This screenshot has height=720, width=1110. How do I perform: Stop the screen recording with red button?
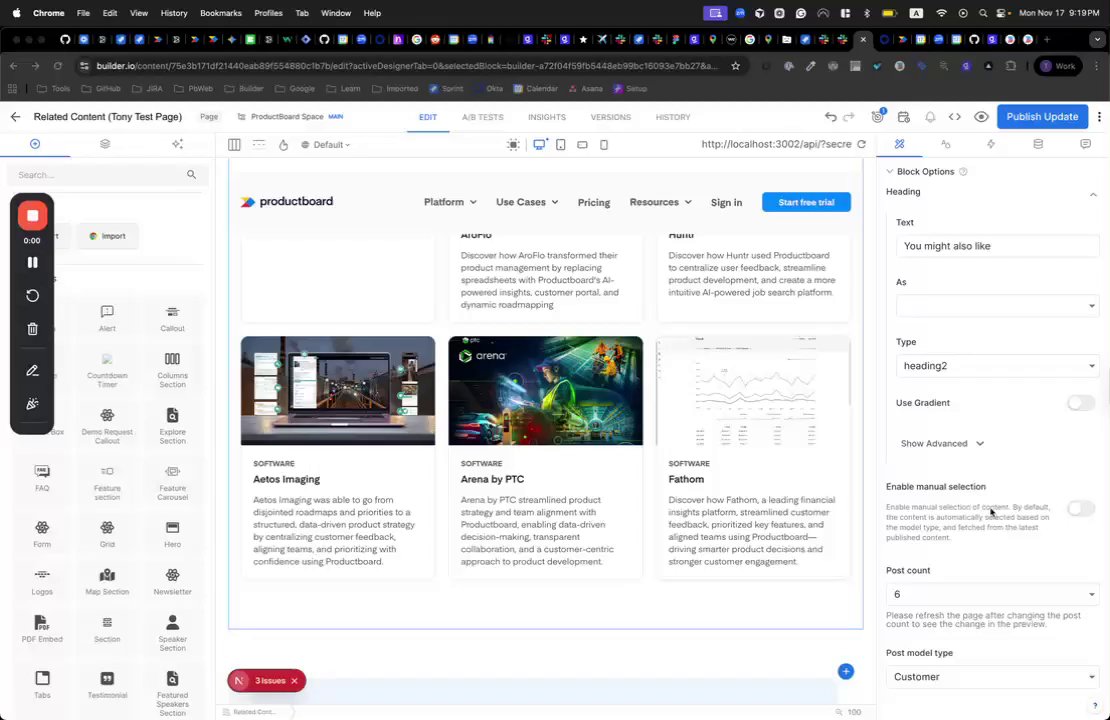[x=33, y=216]
